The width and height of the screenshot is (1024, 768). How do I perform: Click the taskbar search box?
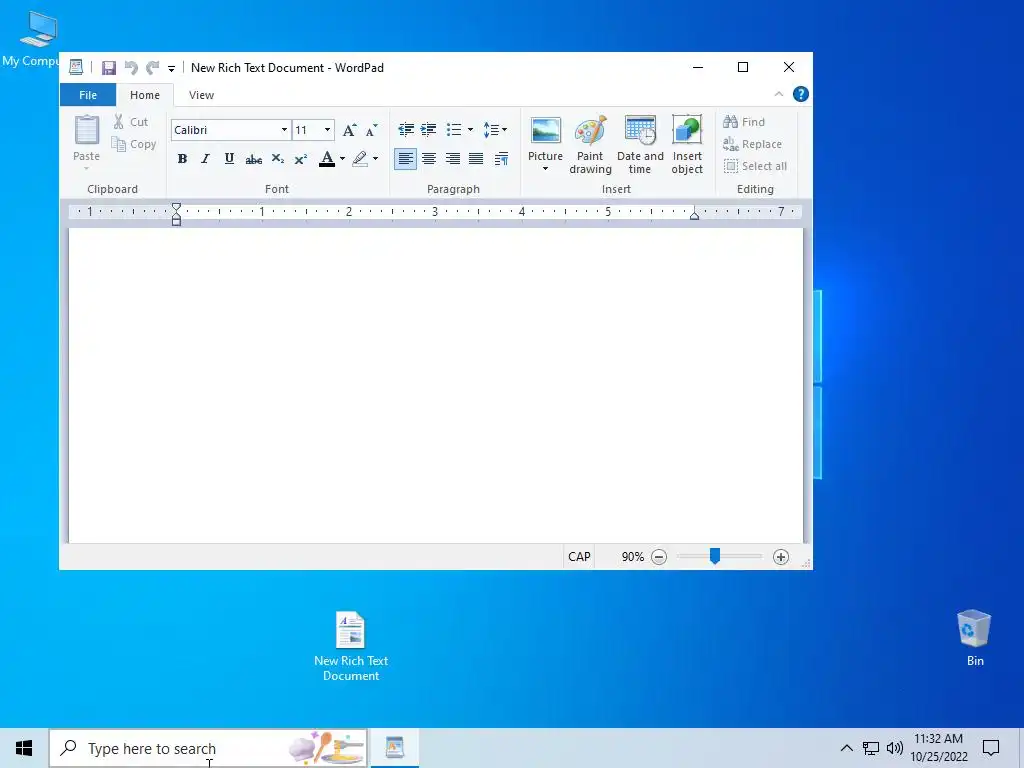pos(208,748)
